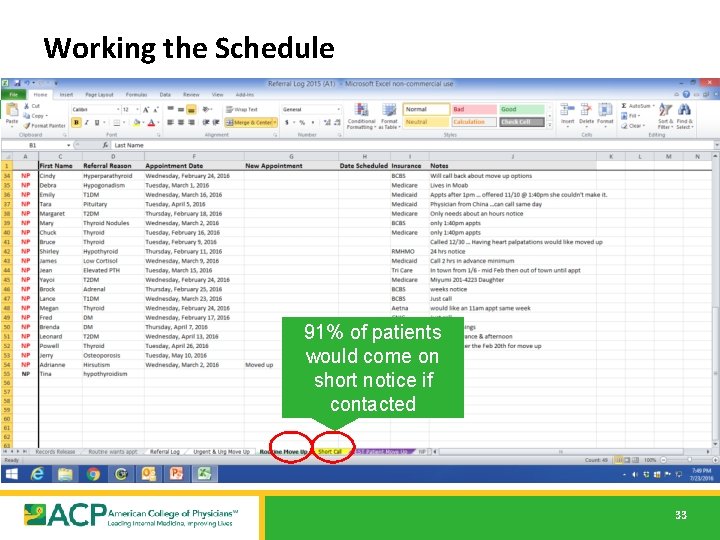Open the Clear dropdown in Editing group

[633, 125]
